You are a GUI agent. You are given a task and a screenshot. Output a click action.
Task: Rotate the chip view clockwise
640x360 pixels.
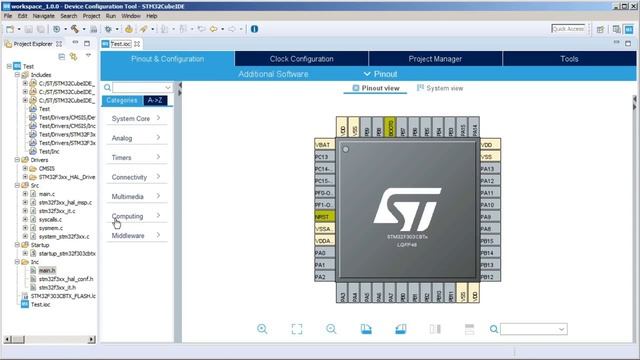[366, 329]
